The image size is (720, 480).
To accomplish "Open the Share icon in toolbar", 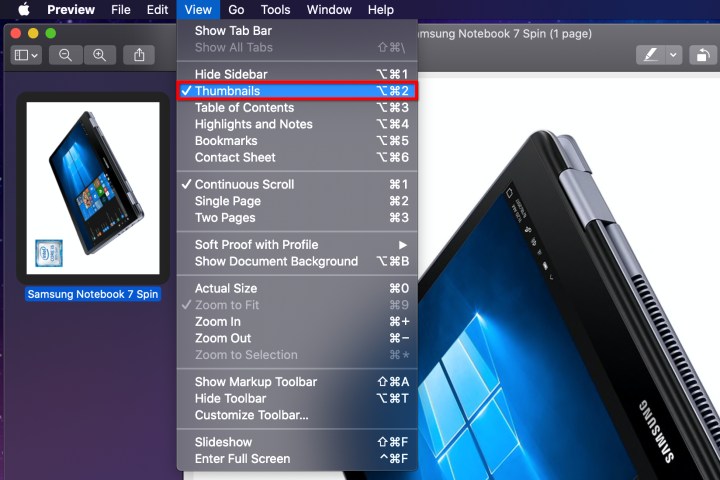I will click(139, 55).
